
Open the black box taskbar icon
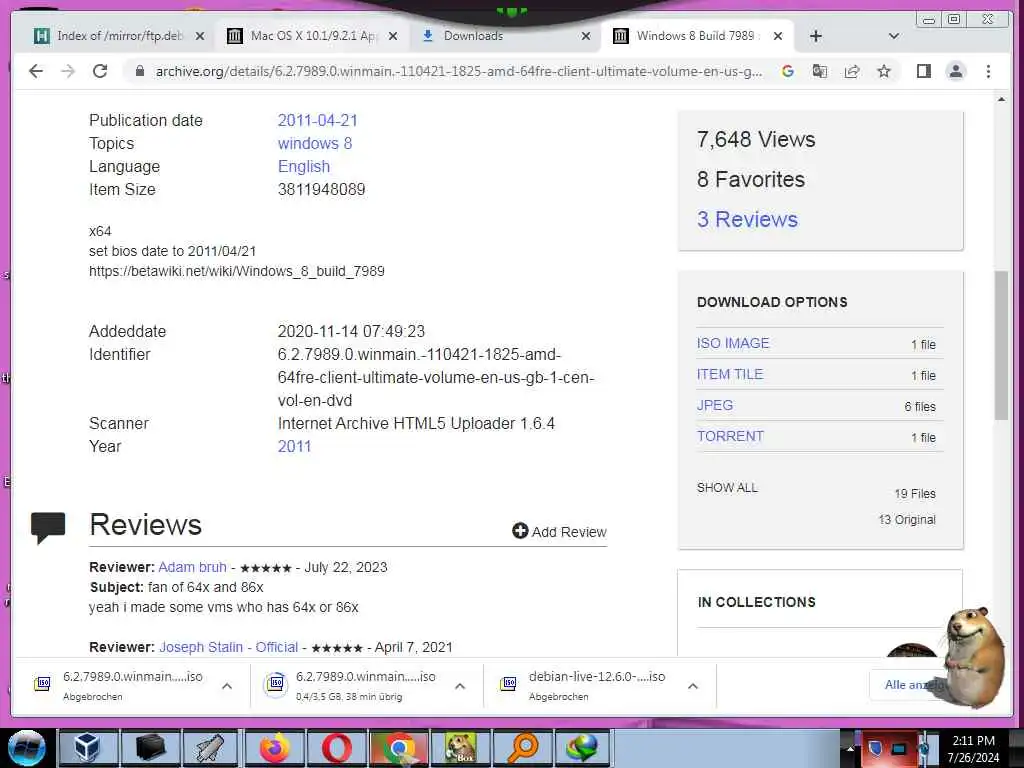pos(150,748)
